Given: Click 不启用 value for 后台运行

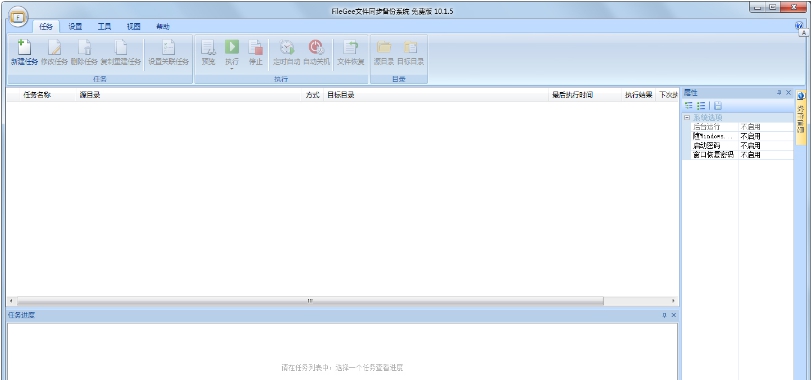Looking at the screenshot, I should pos(750,127).
